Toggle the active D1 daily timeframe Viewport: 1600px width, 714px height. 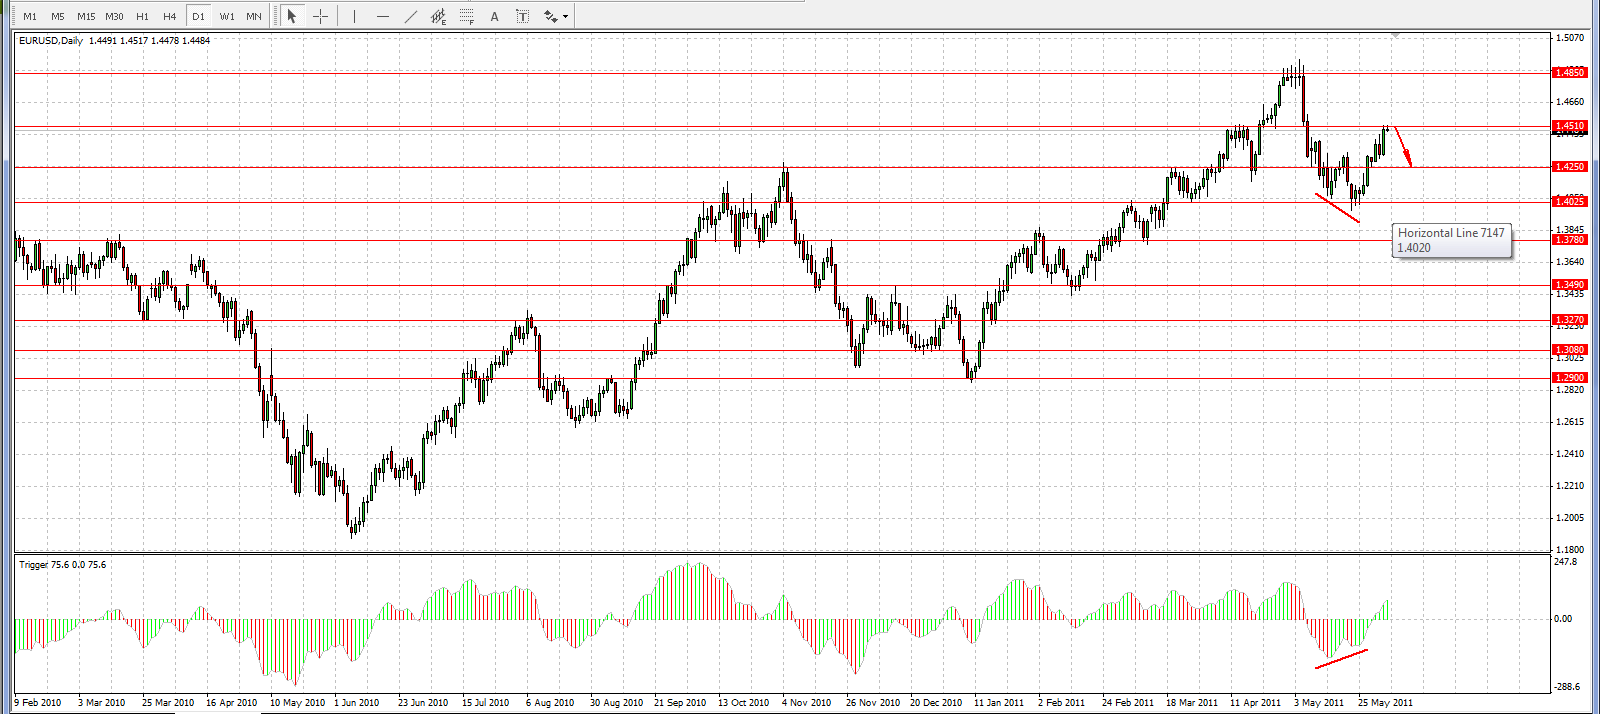click(x=198, y=16)
